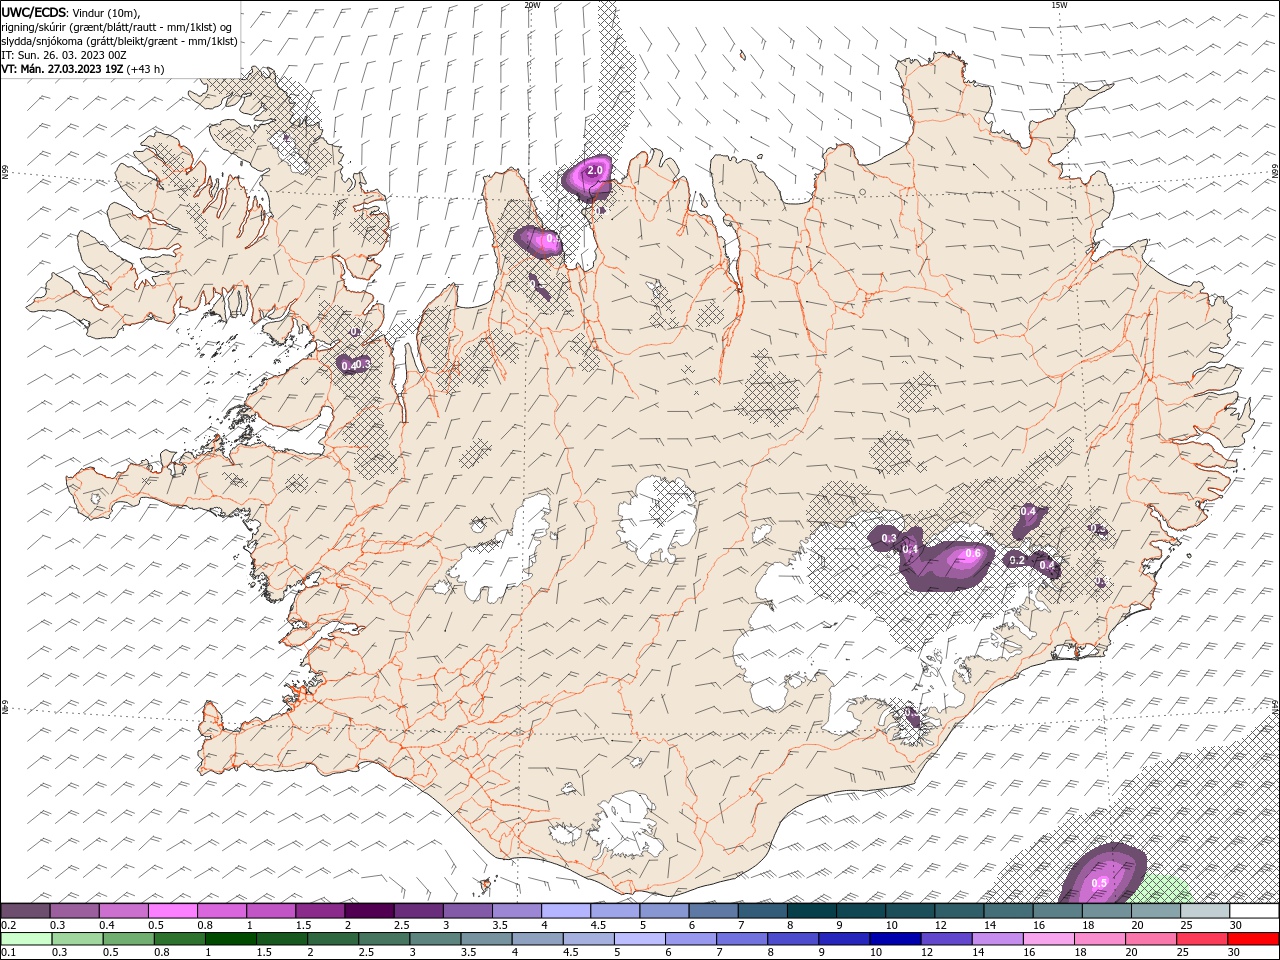Click the white 30 swatch ending the top legend row

[1254, 911]
